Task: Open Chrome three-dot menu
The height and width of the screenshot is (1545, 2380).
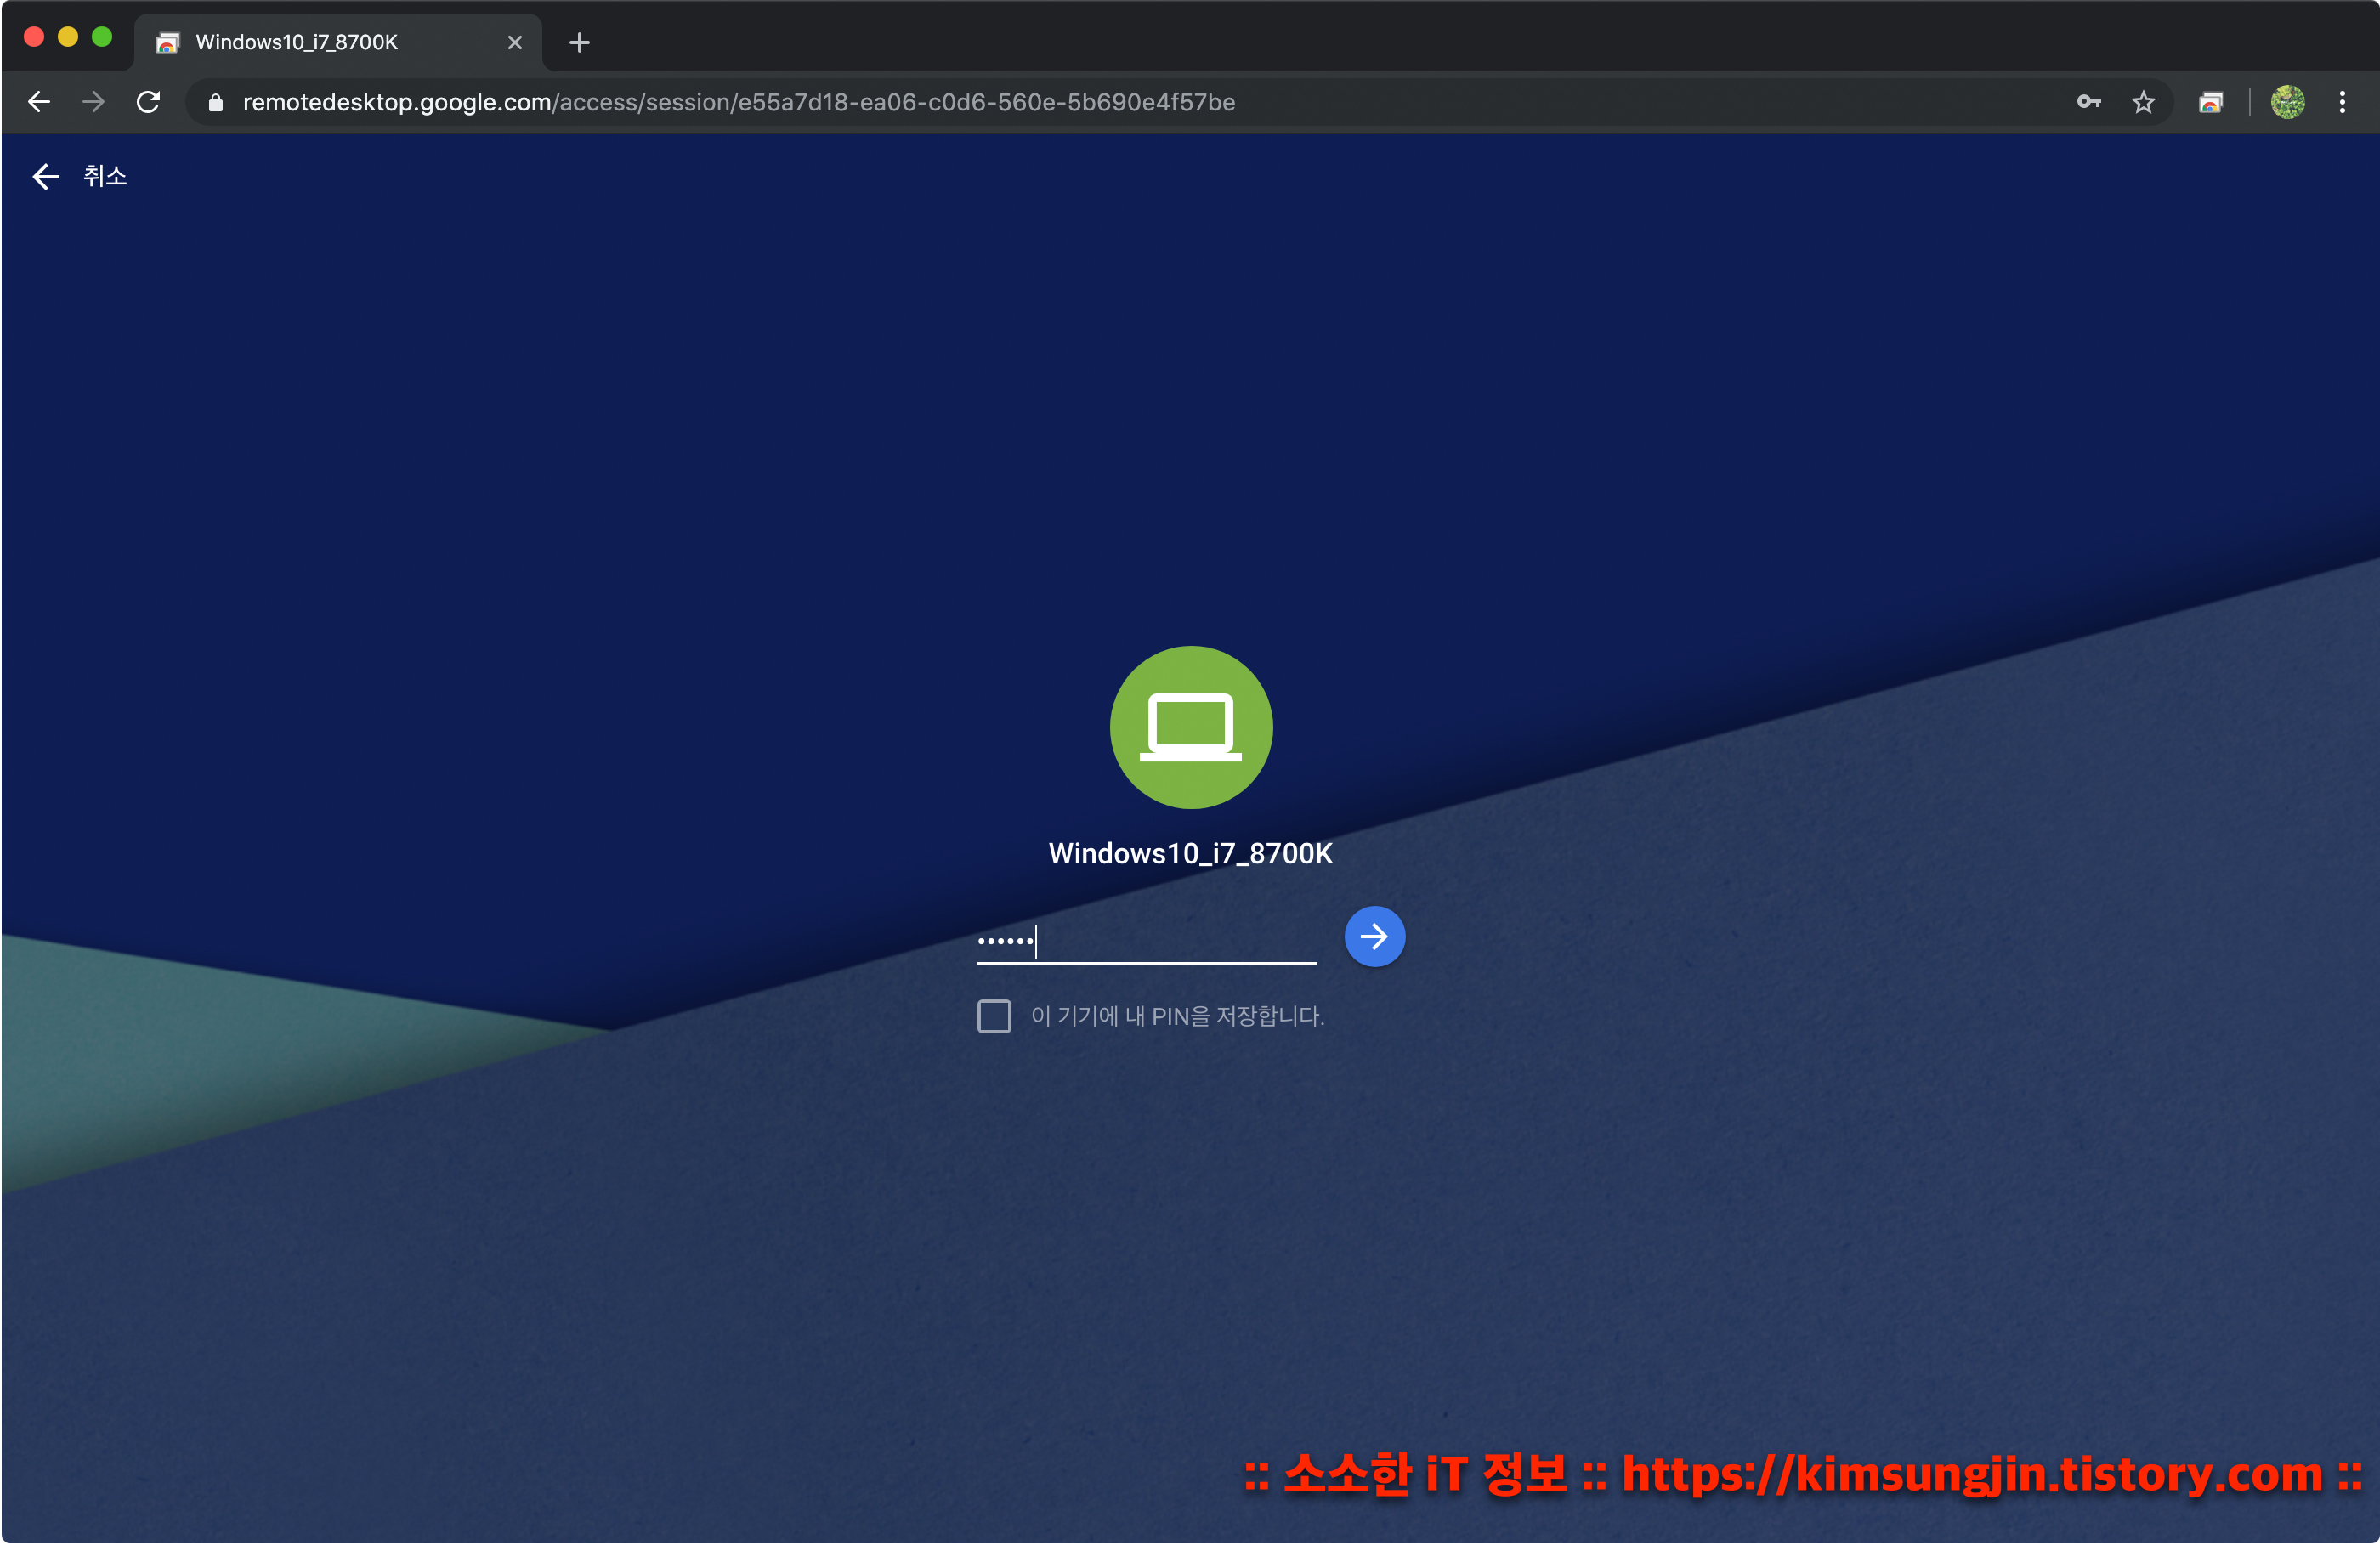Action: (2342, 102)
